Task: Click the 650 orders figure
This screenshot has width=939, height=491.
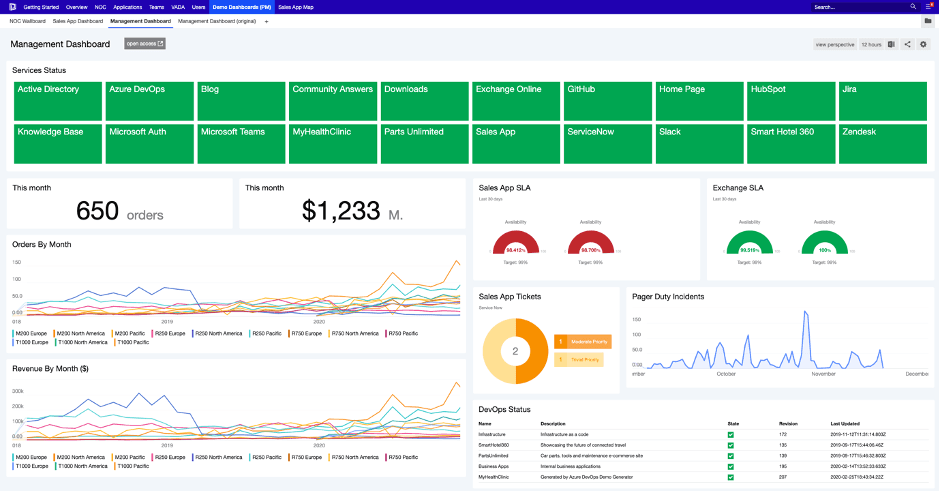Action: tap(120, 211)
